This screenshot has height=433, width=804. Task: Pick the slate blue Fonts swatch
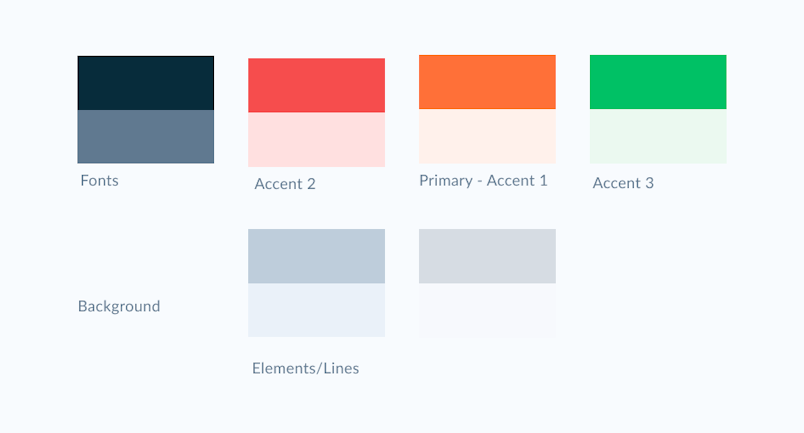tap(145, 136)
